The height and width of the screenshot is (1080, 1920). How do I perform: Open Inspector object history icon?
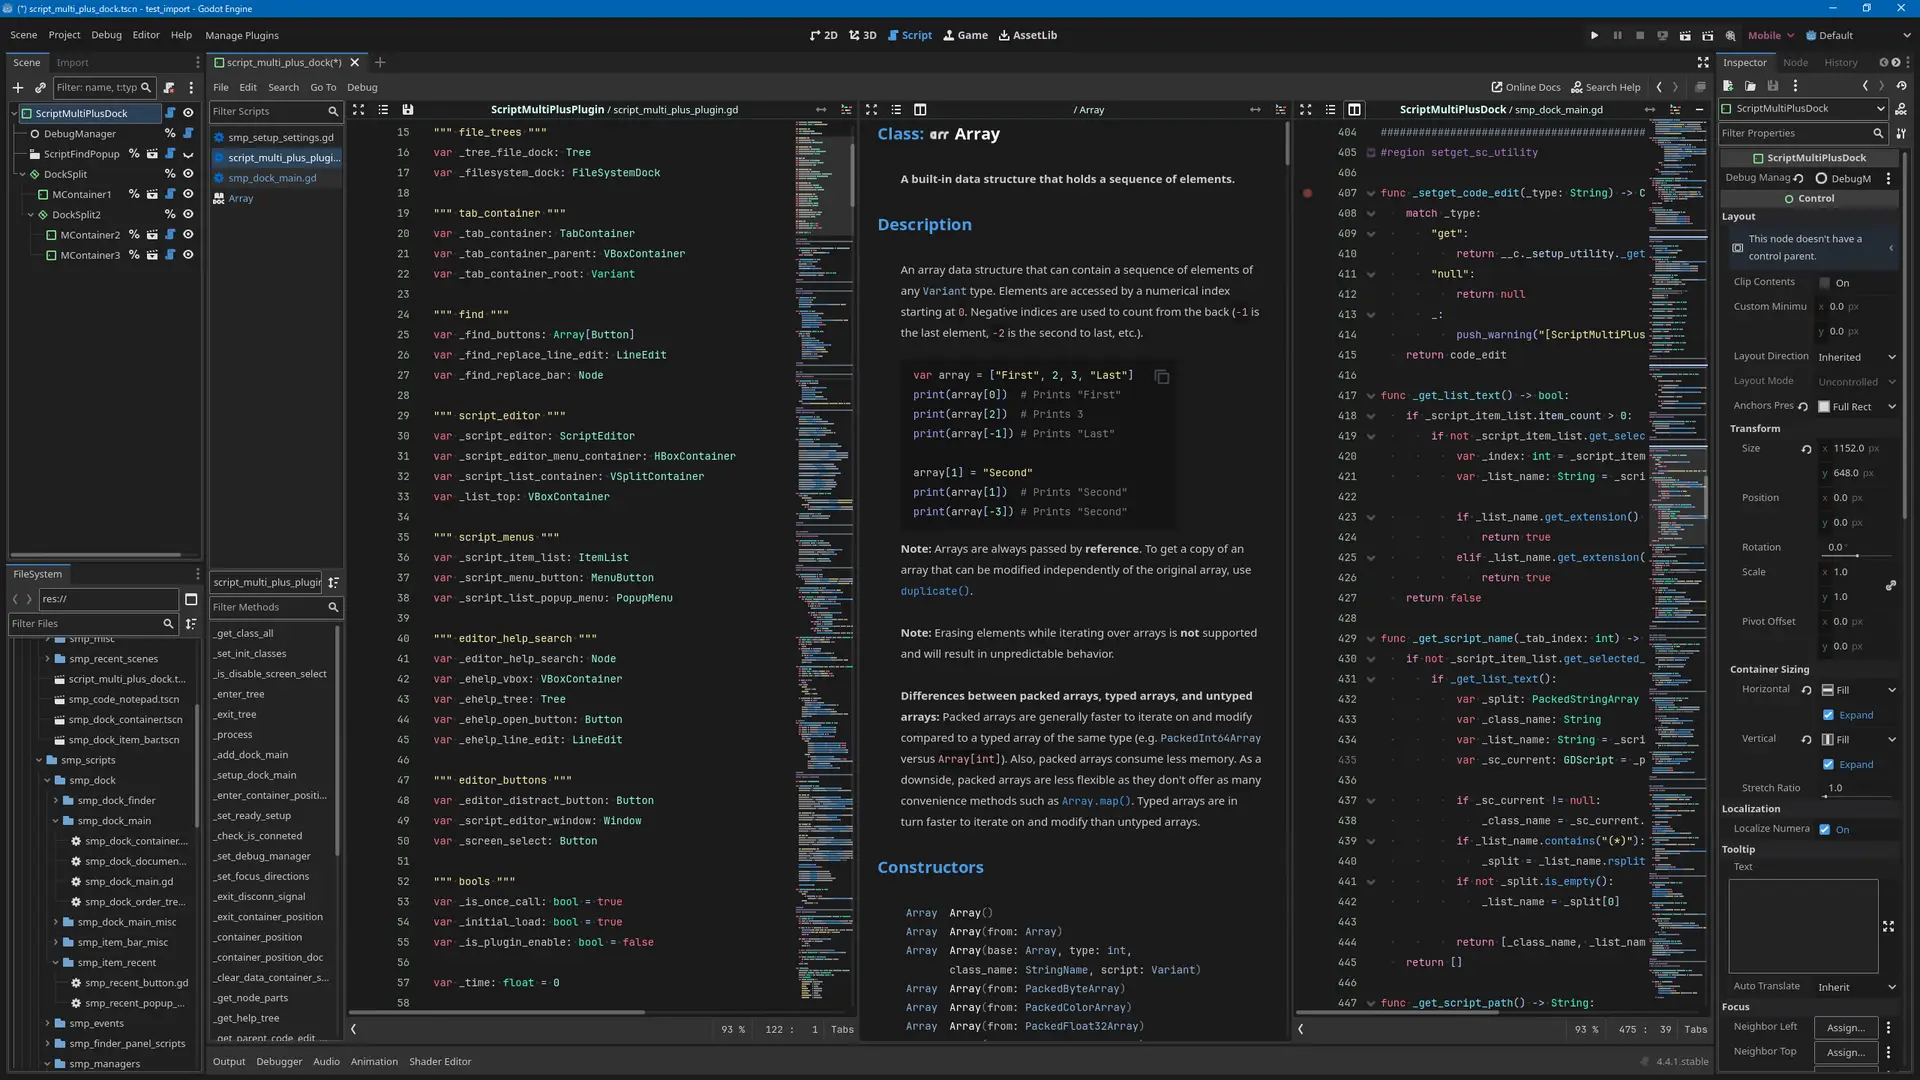tap(1901, 86)
